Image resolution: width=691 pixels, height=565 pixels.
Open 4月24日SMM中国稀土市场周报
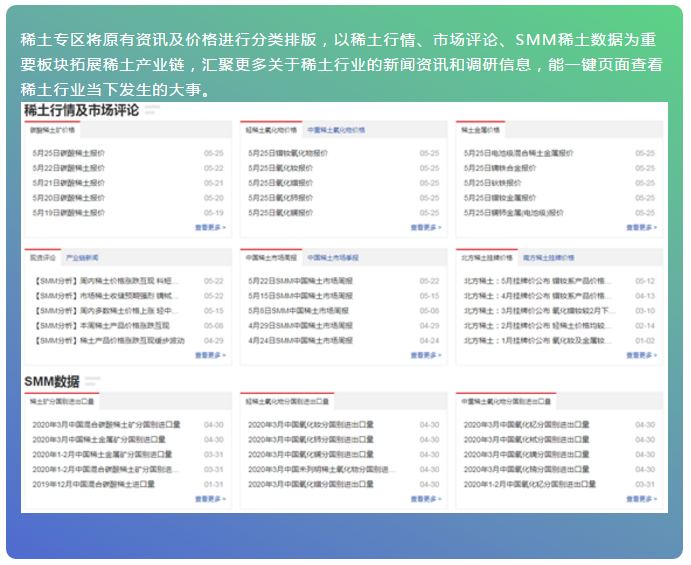[x=300, y=341]
